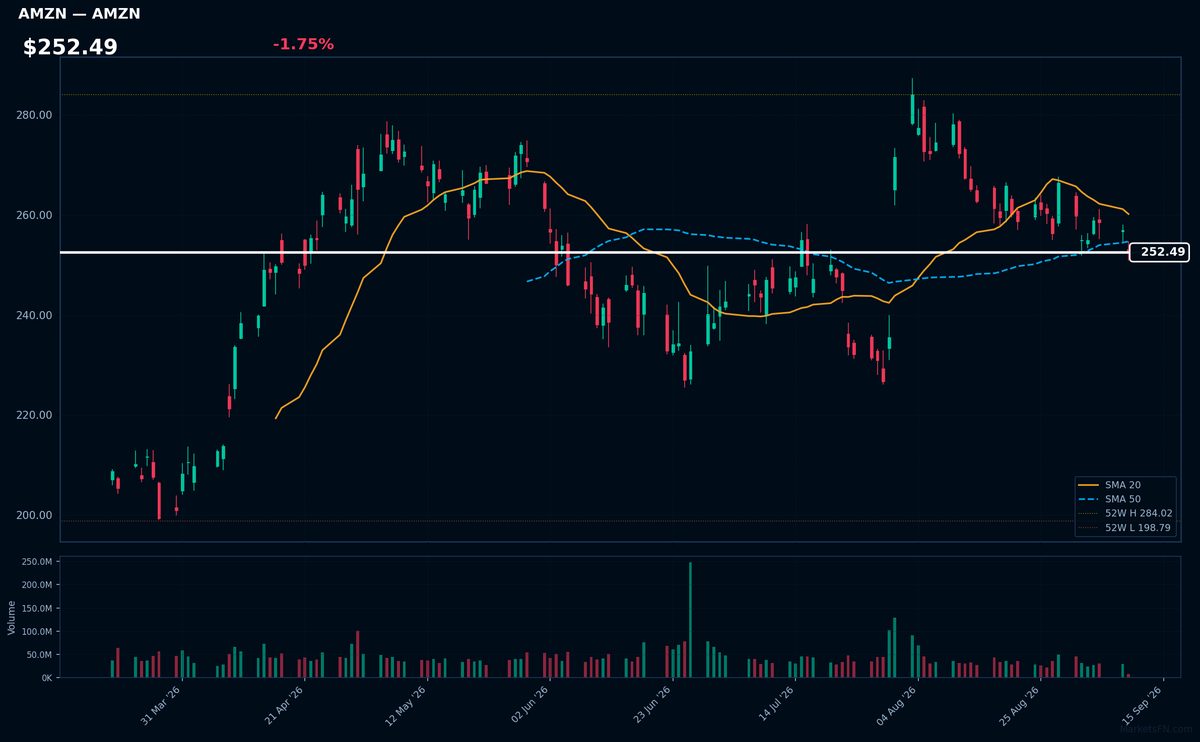This screenshot has width=1200, height=742.
Task: Click the tallest volume bar near 250M
Action: click(x=690, y=620)
